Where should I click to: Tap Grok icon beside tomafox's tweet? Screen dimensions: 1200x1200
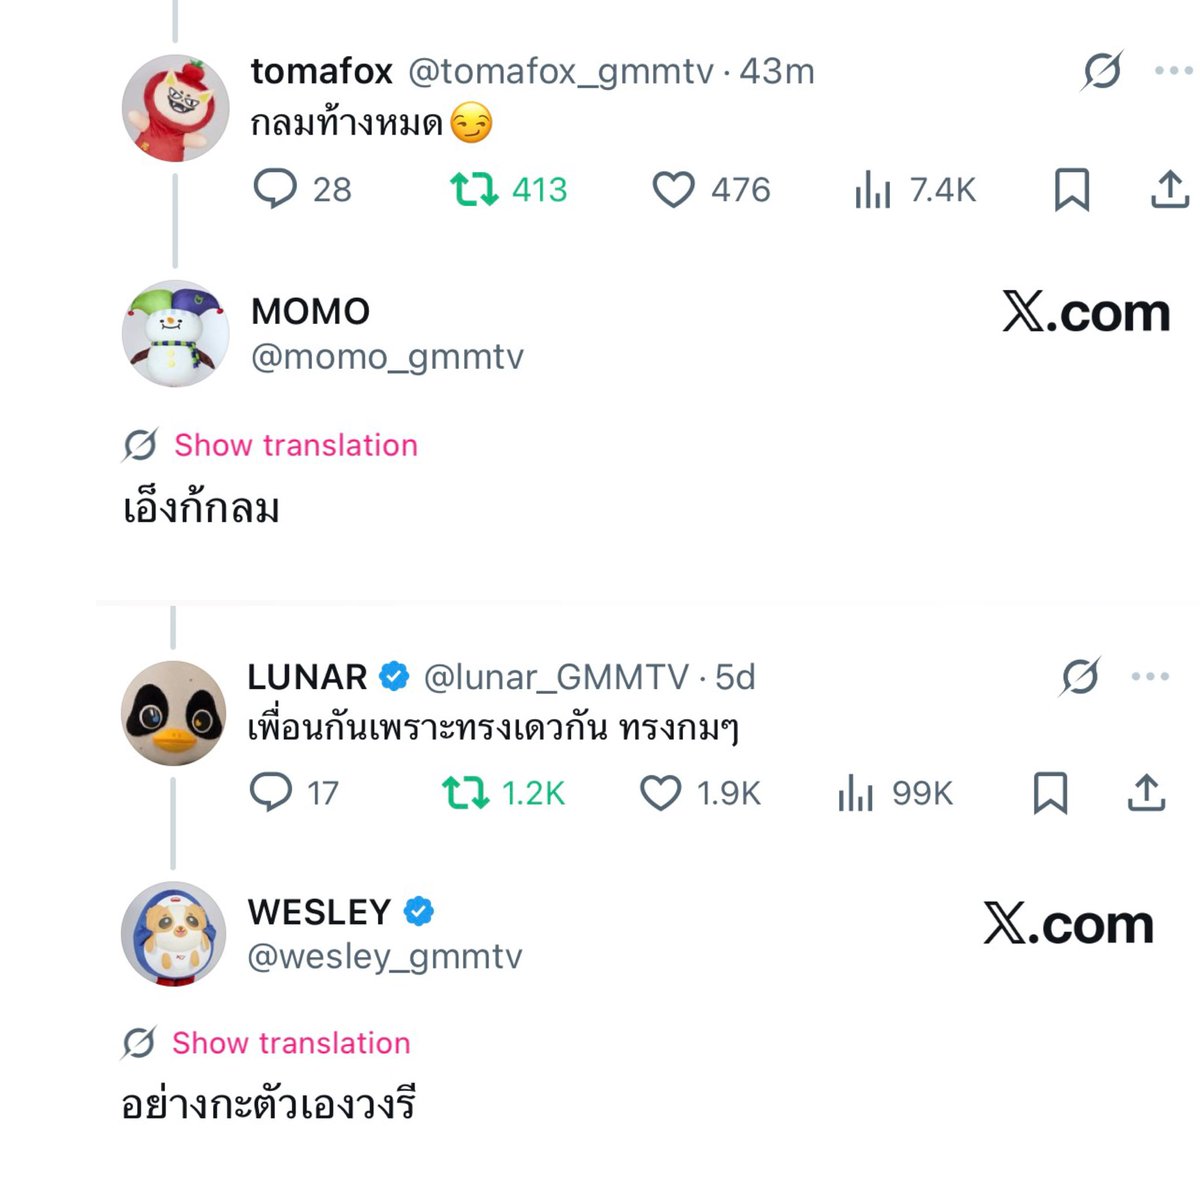pyautogui.click(x=1102, y=71)
